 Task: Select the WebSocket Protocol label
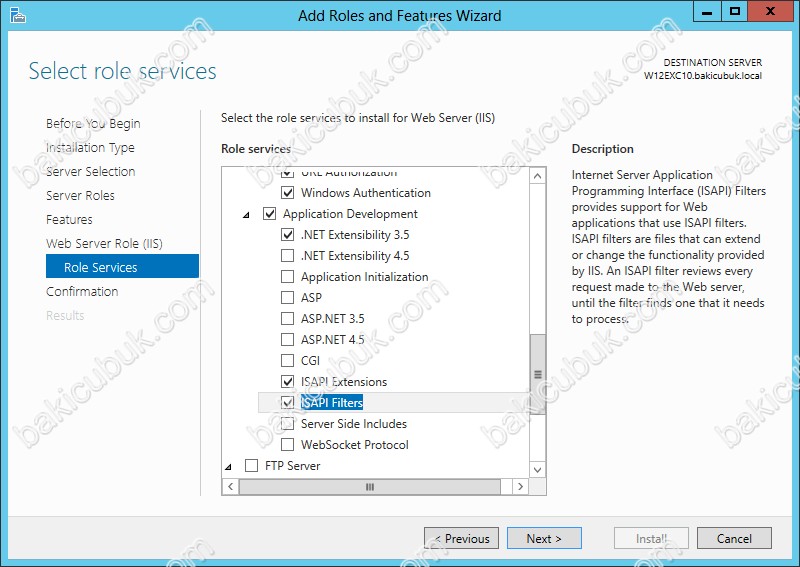[355, 445]
